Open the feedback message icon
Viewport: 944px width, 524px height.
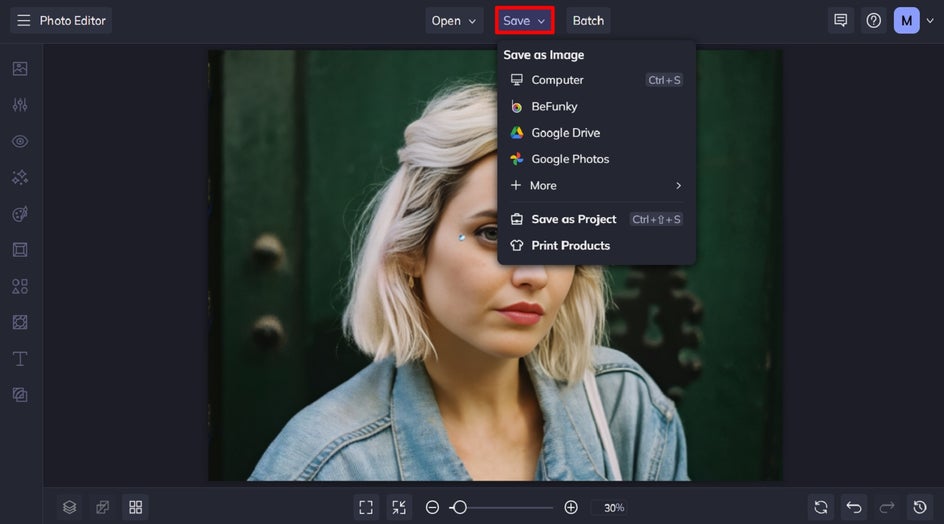pos(840,20)
